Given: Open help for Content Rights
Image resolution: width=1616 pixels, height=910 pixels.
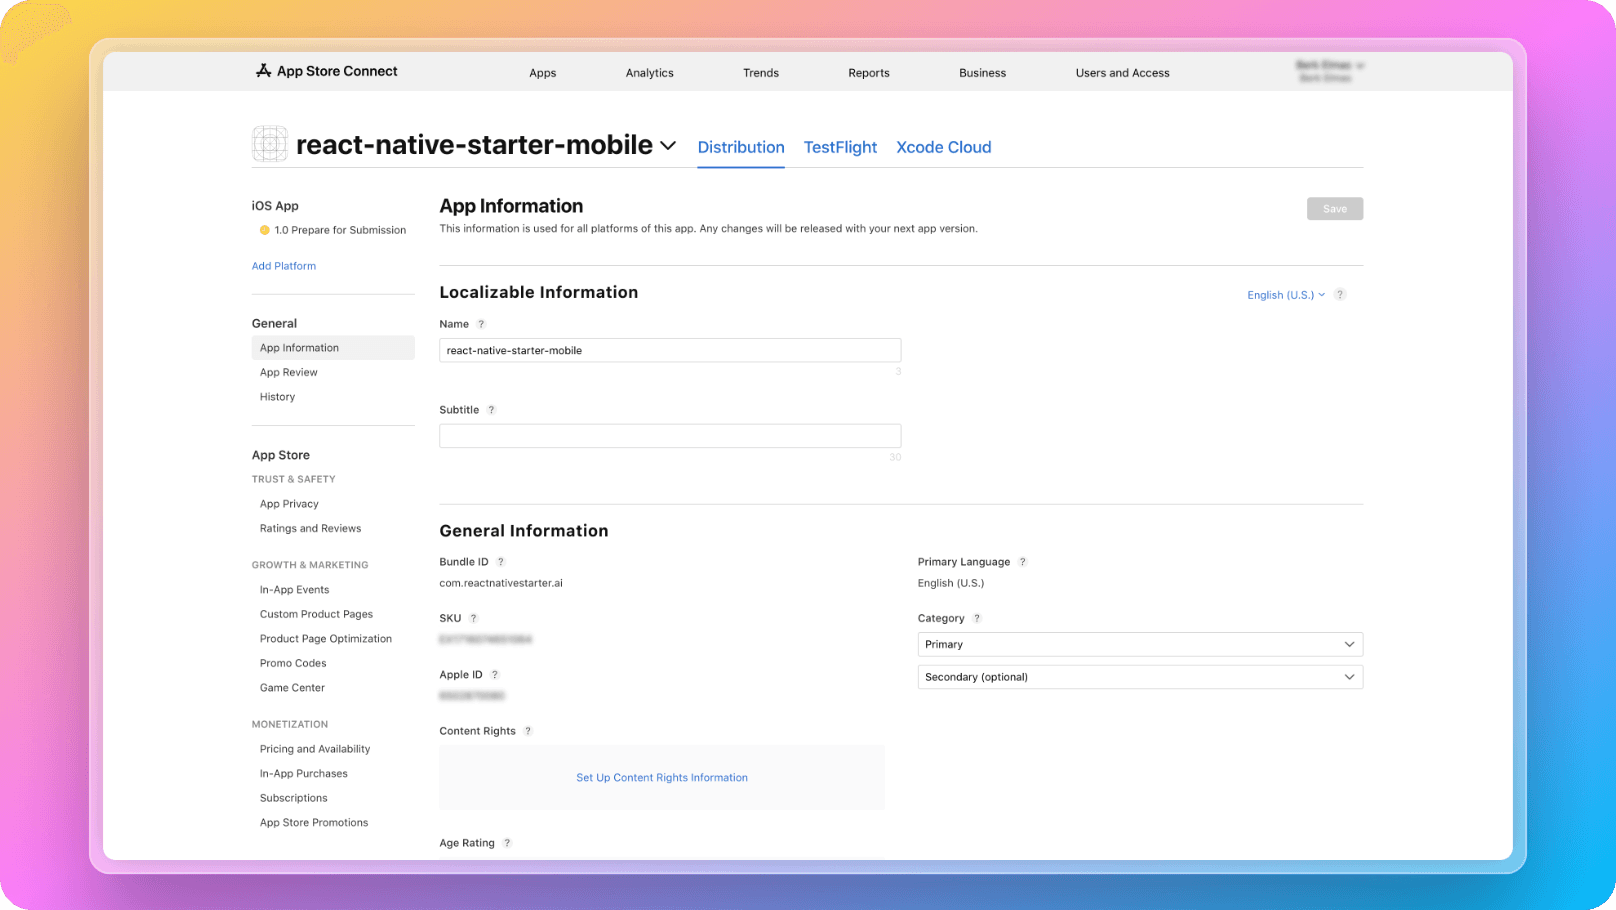Looking at the screenshot, I should pos(528,731).
